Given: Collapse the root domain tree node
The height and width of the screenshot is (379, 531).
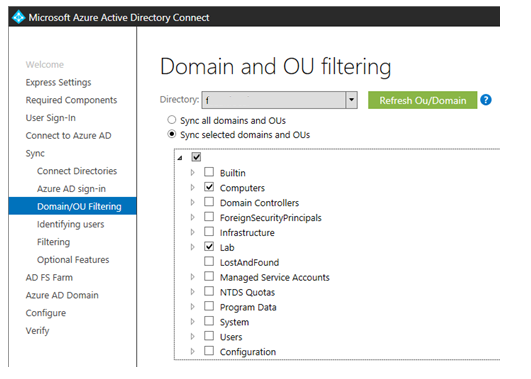Looking at the screenshot, I should (180, 157).
